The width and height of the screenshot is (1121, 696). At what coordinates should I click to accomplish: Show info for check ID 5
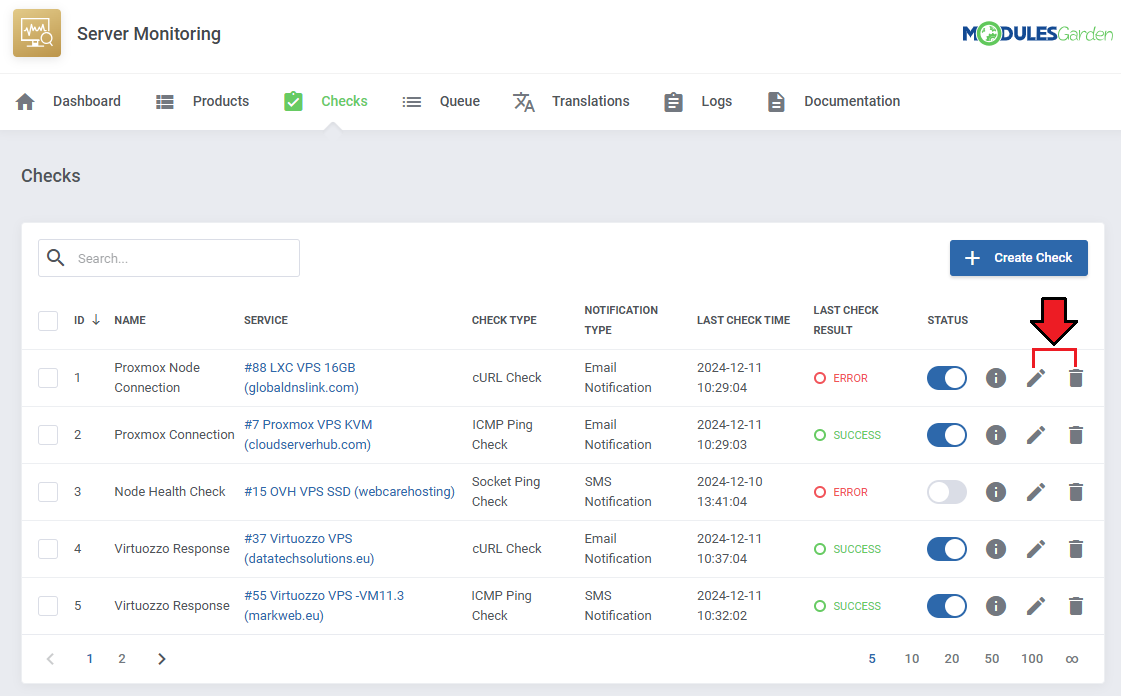(996, 606)
